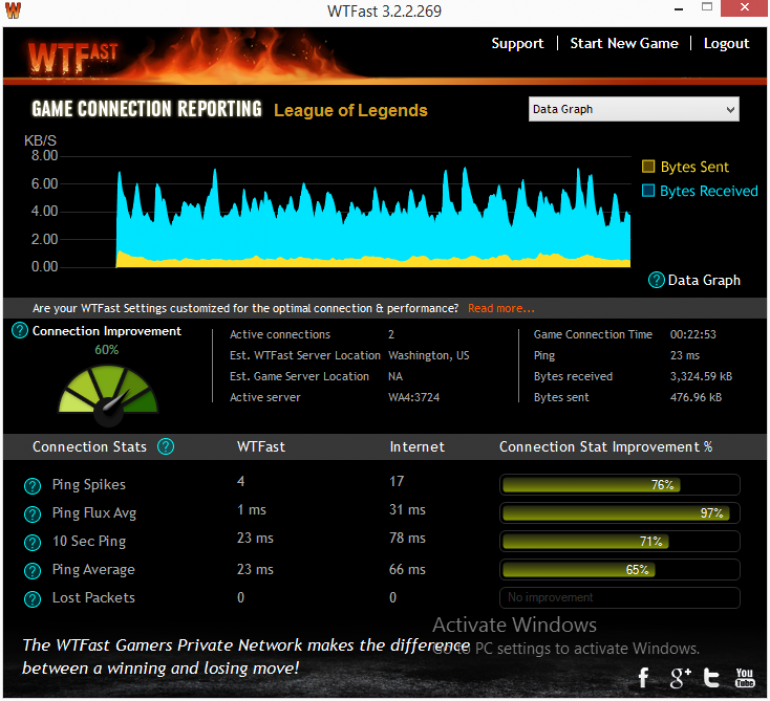Select Start New Game
The height and width of the screenshot is (701, 770).
click(x=624, y=43)
